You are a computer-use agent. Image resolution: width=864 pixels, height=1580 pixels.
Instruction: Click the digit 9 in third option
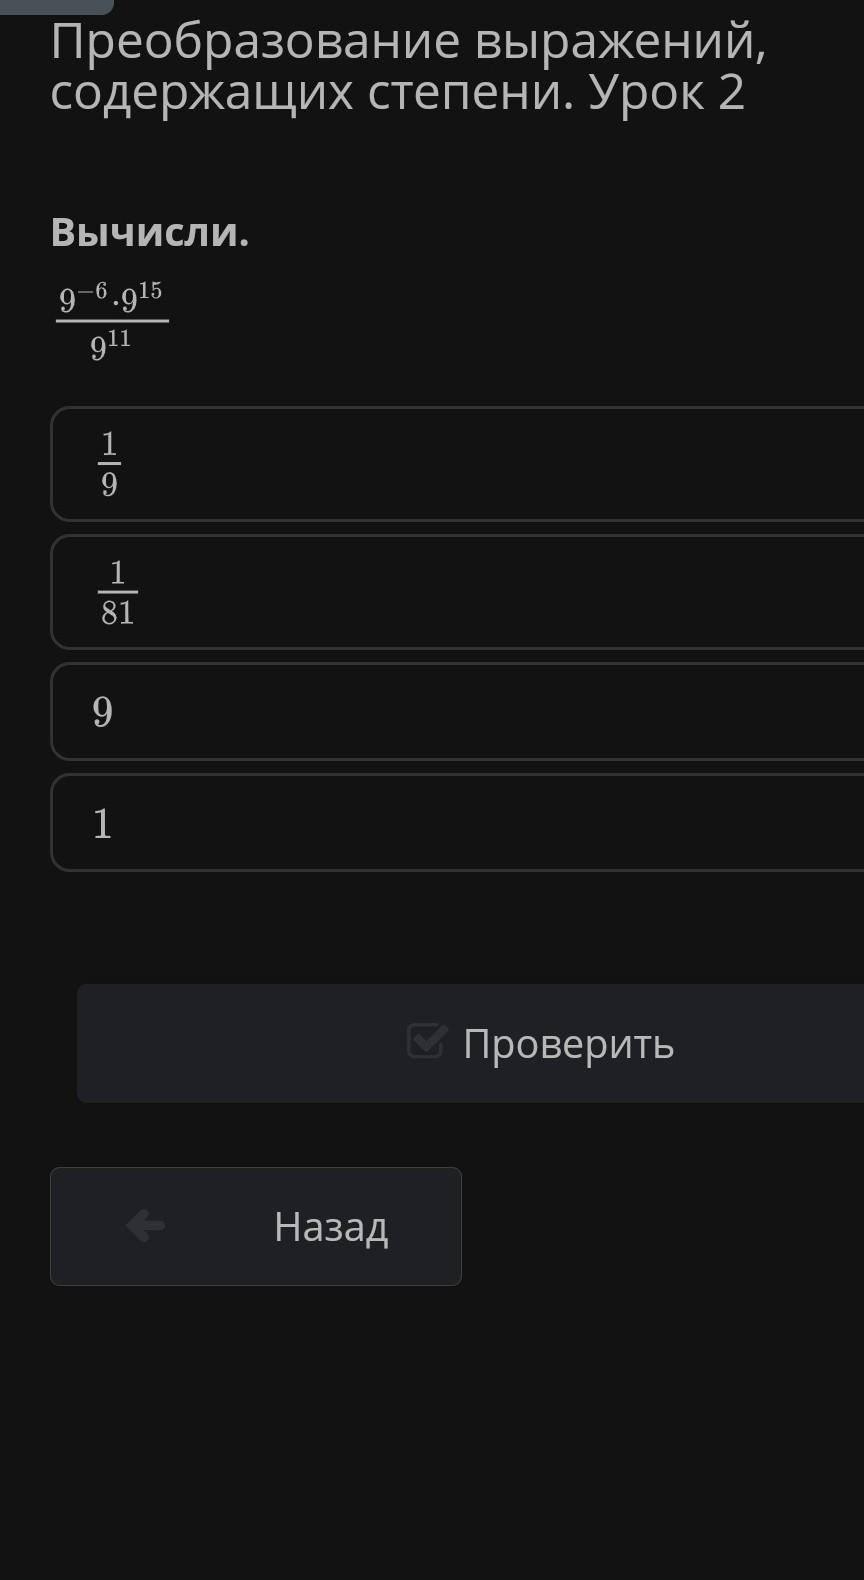coord(102,712)
